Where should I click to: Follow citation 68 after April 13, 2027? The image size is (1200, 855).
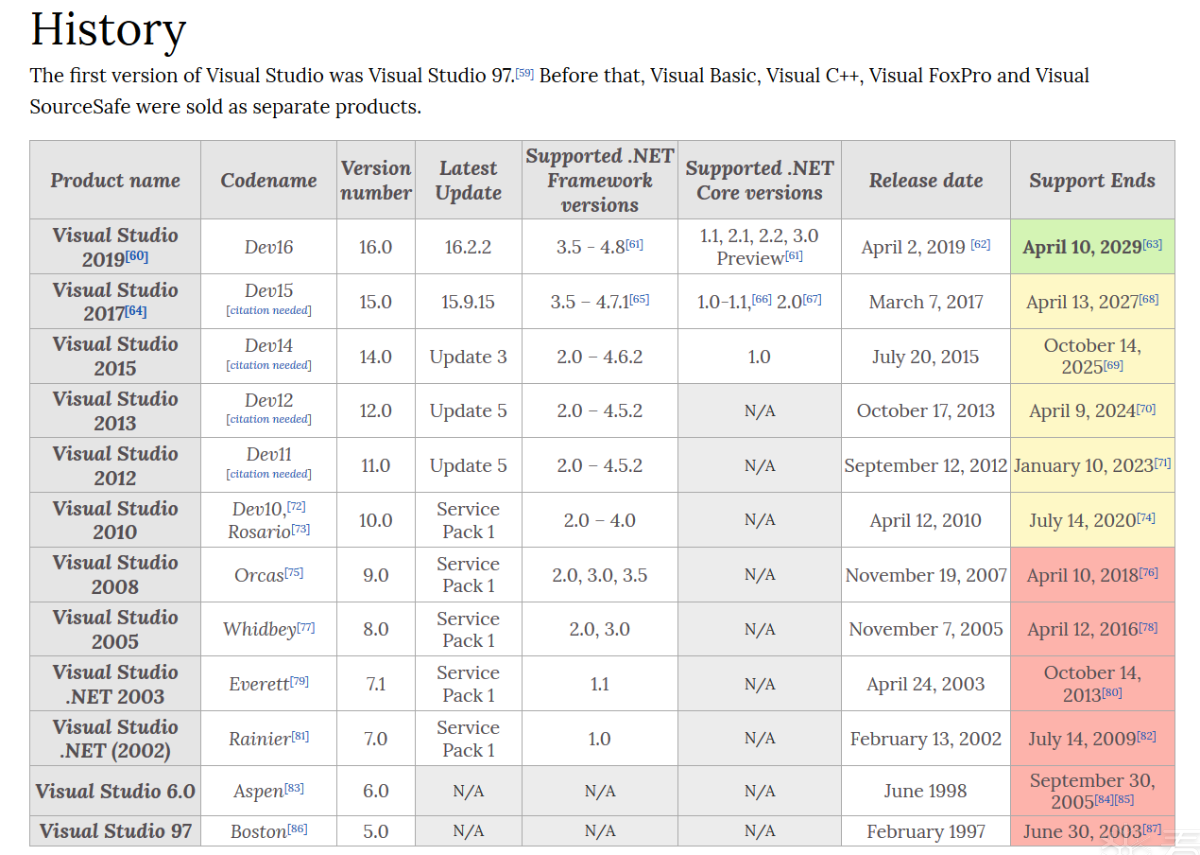1149,298
